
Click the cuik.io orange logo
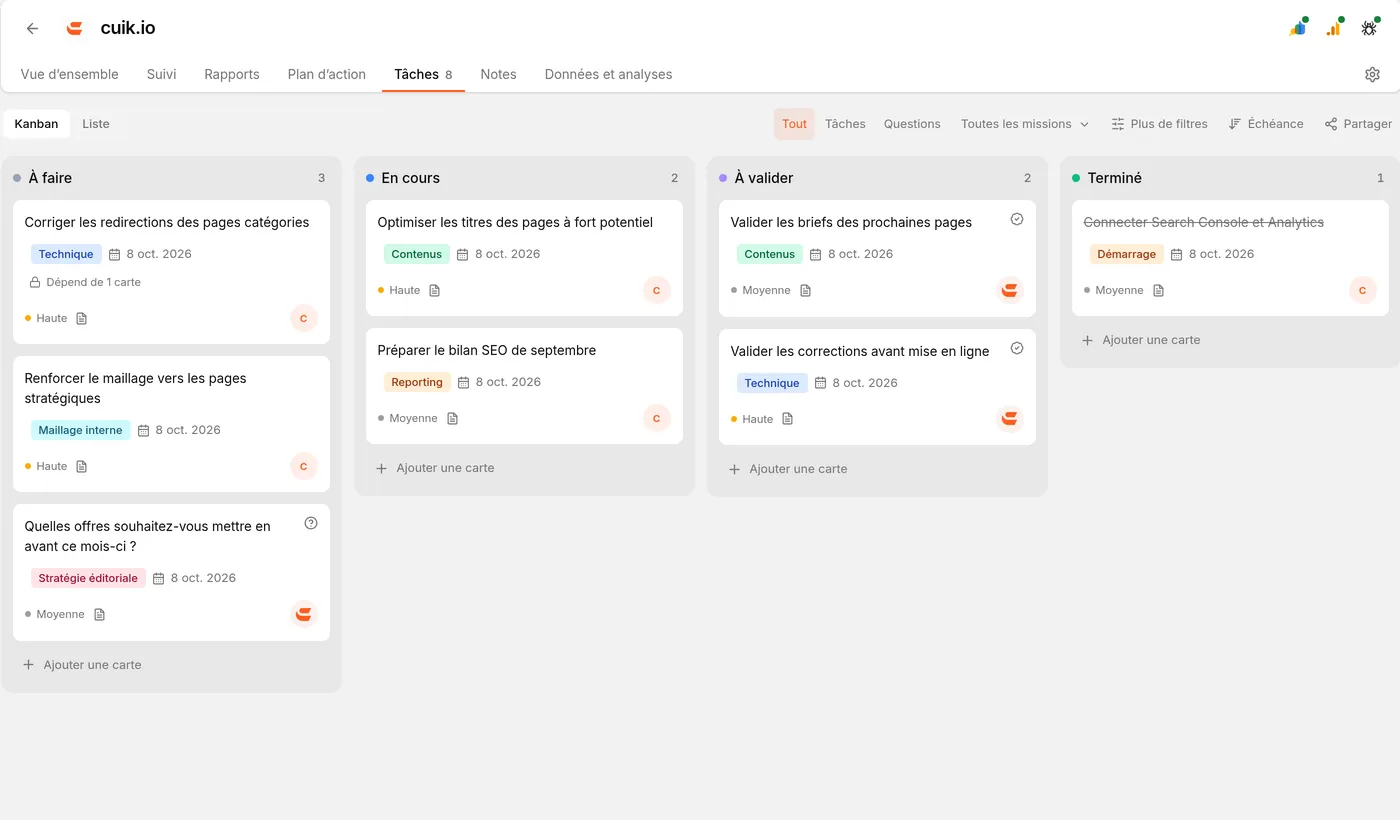coord(74,28)
